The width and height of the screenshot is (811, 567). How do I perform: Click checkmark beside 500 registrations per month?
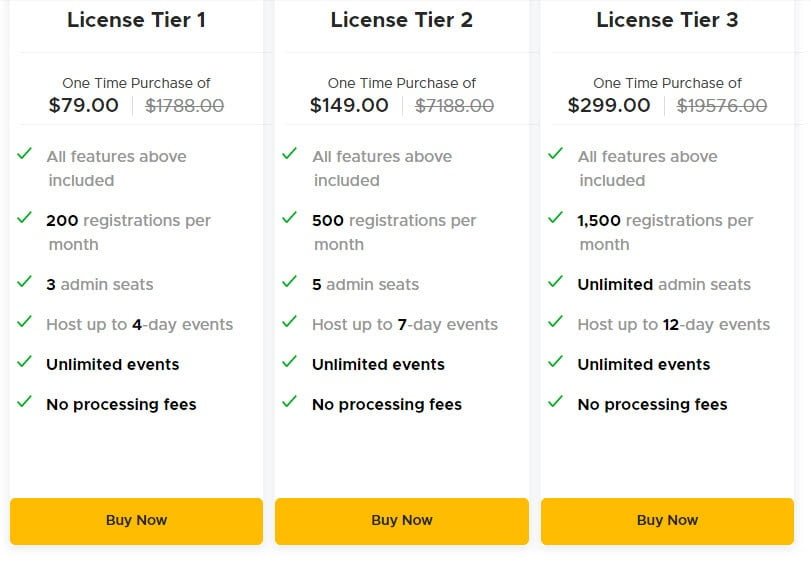point(290,218)
